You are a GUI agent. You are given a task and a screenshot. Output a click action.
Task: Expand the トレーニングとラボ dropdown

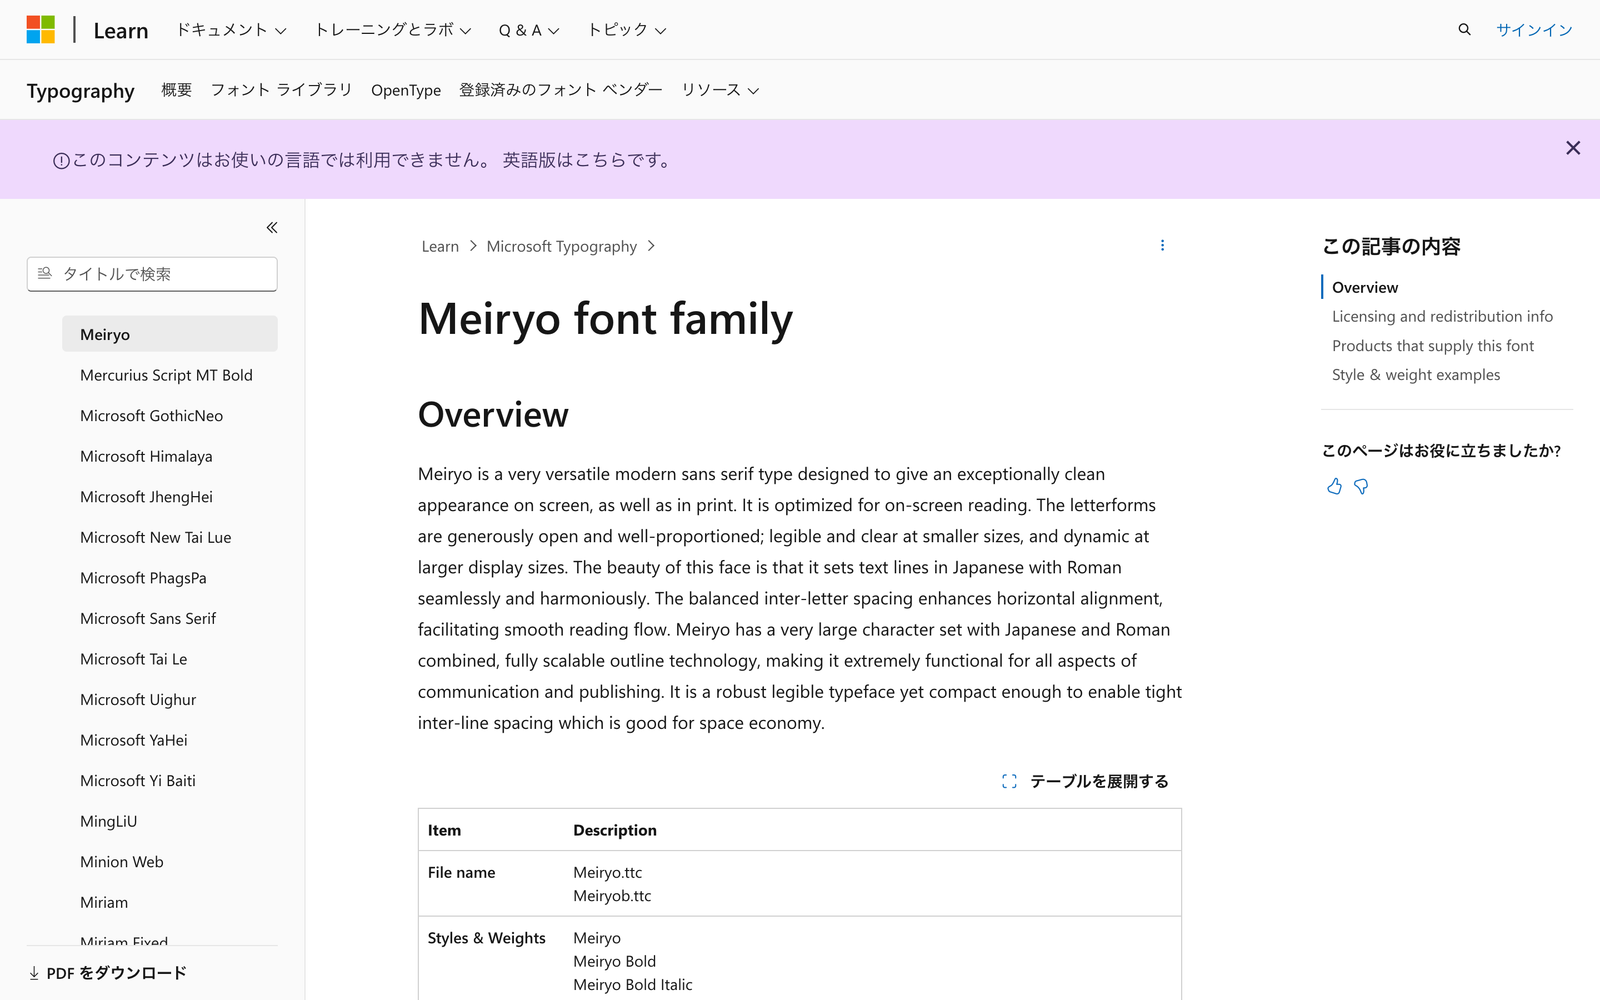click(x=393, y=30)
